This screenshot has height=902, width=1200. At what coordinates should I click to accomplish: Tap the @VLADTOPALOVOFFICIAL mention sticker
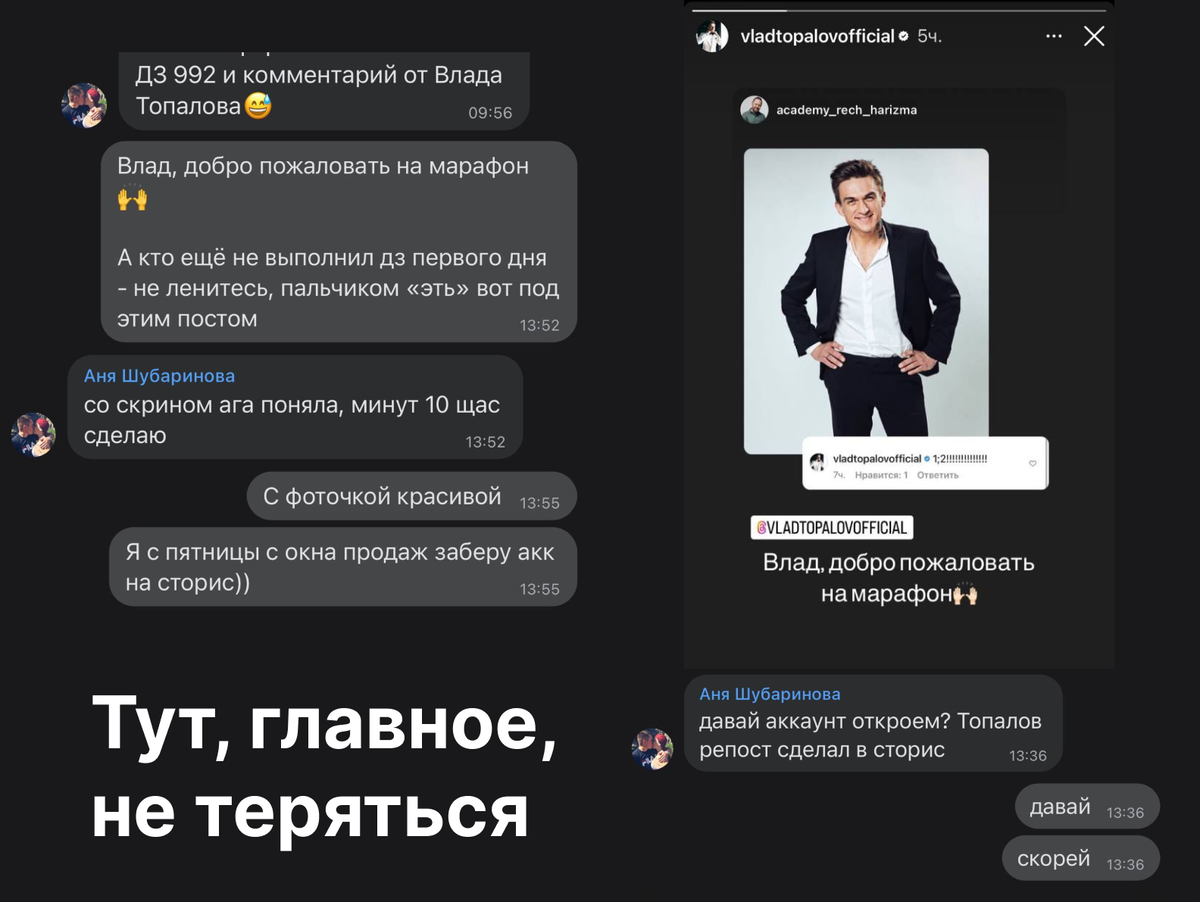click(831, 528)
